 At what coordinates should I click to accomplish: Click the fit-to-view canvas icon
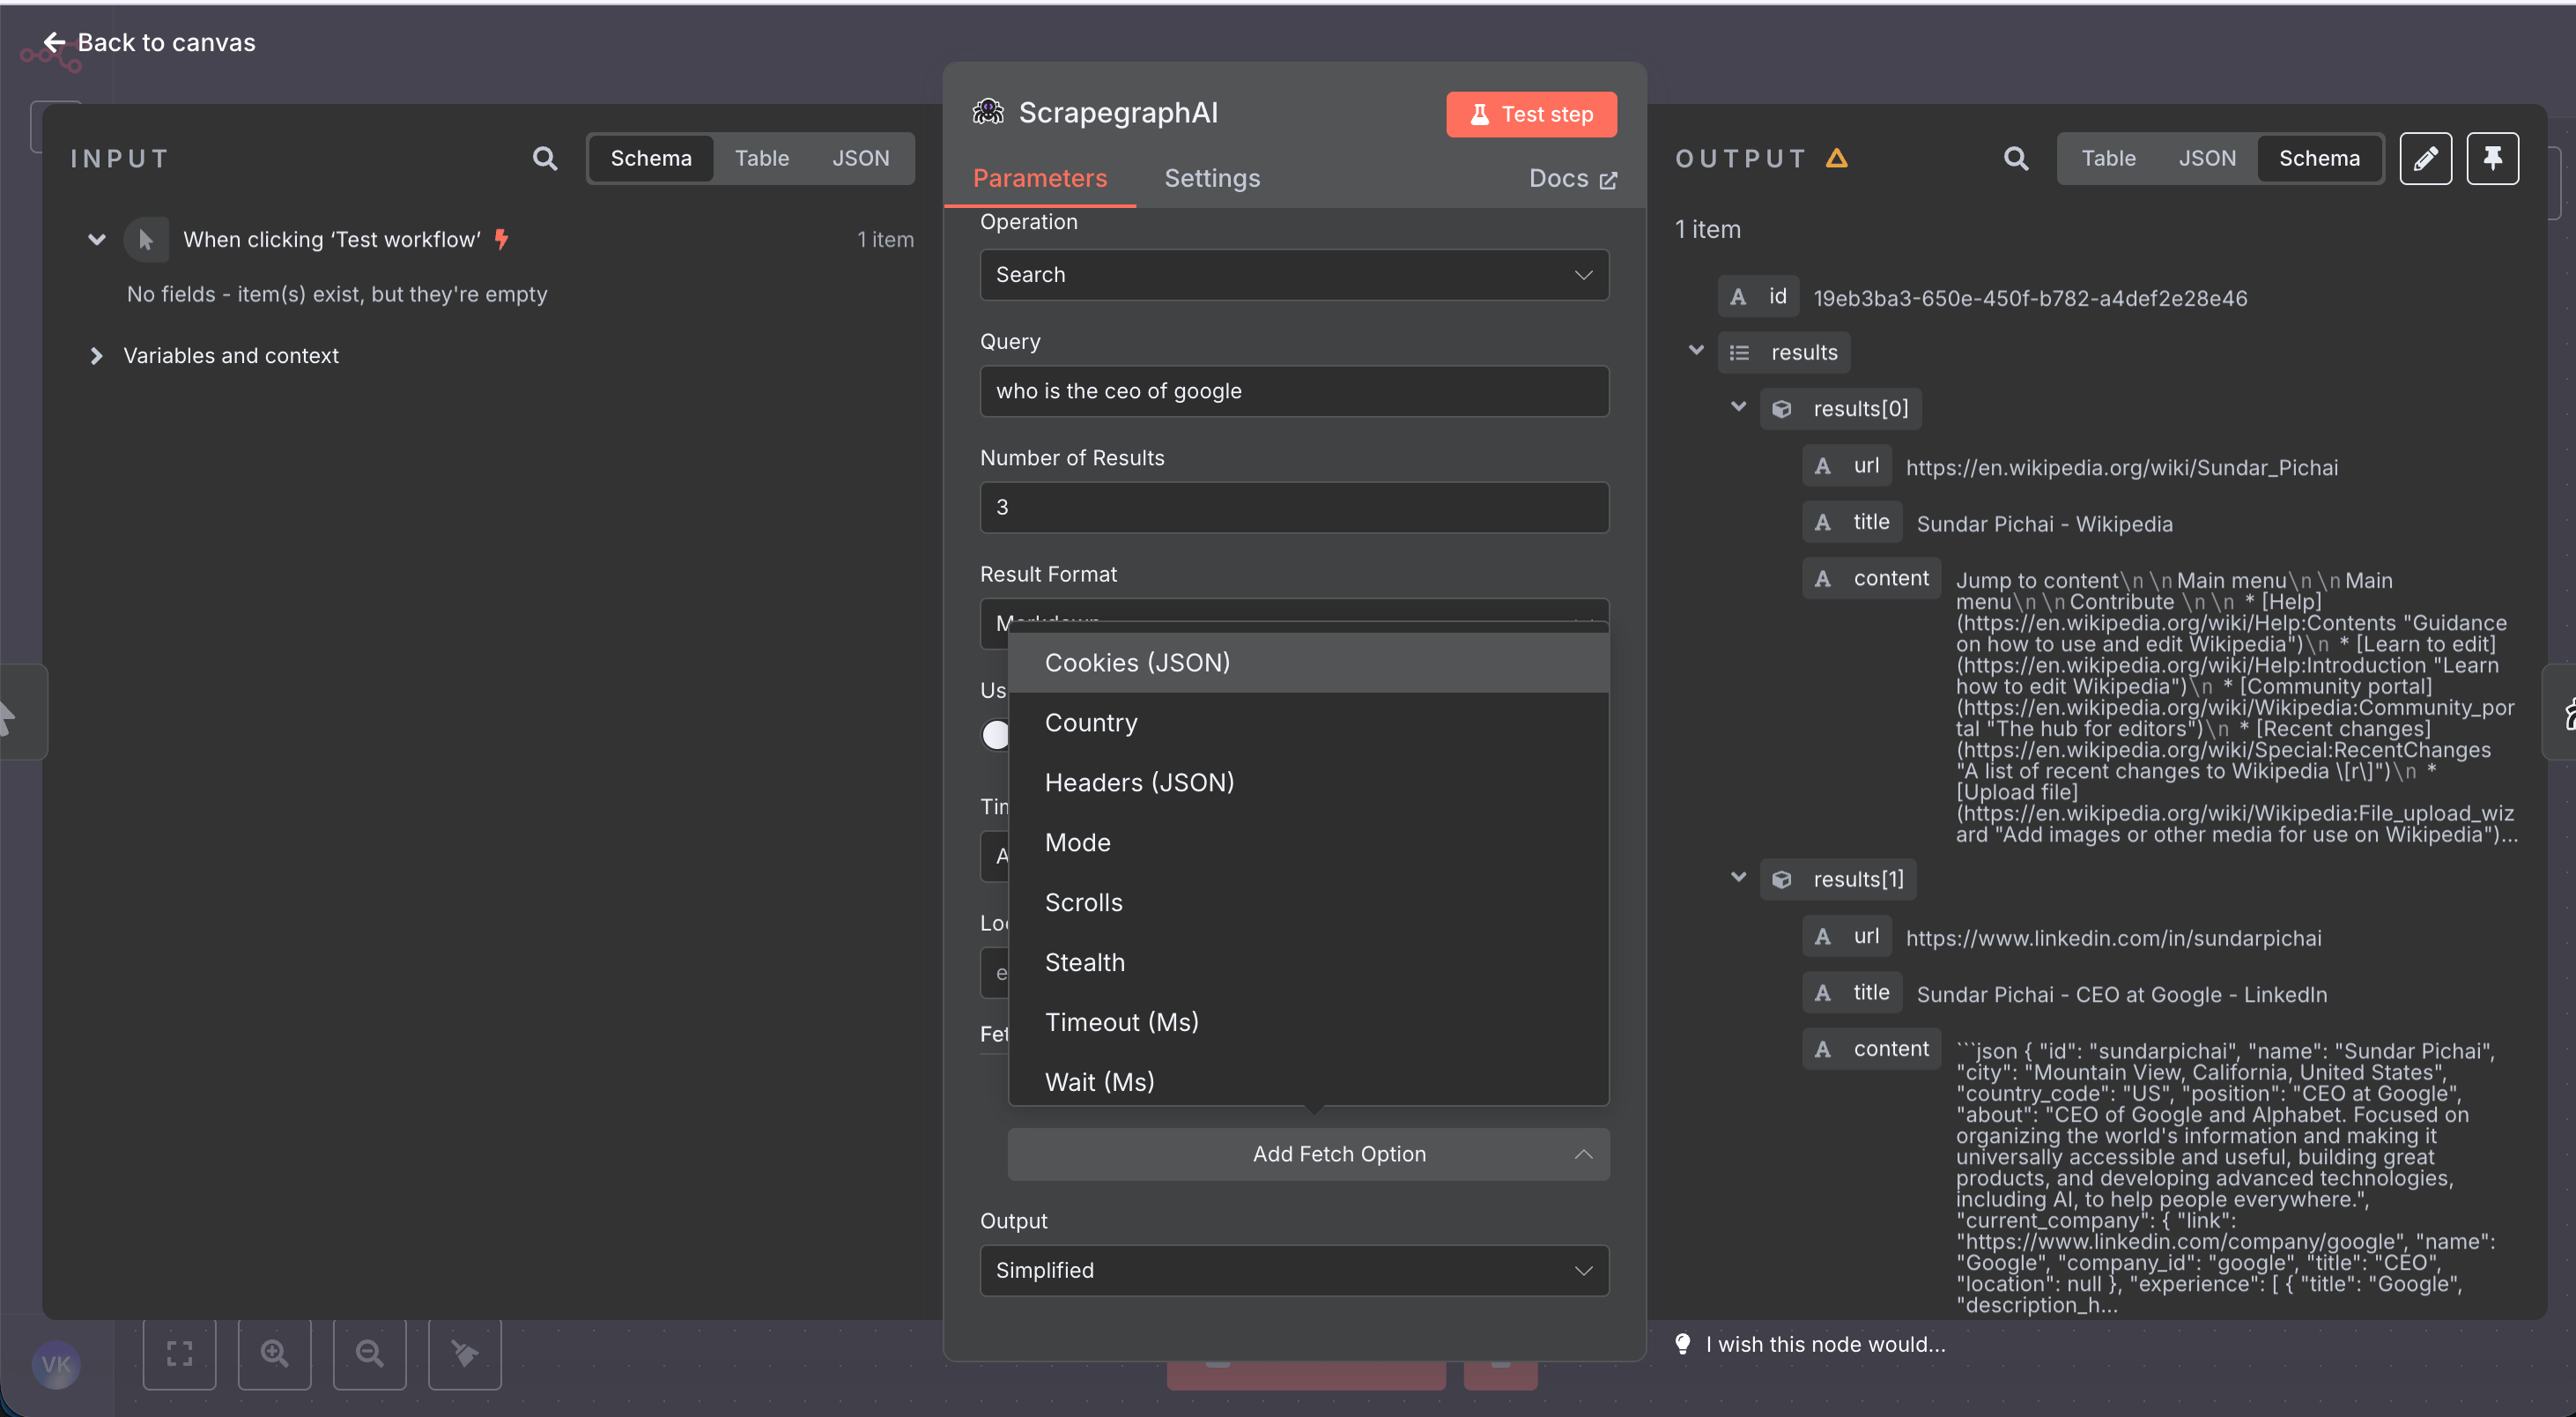(x=180, y=1353)
